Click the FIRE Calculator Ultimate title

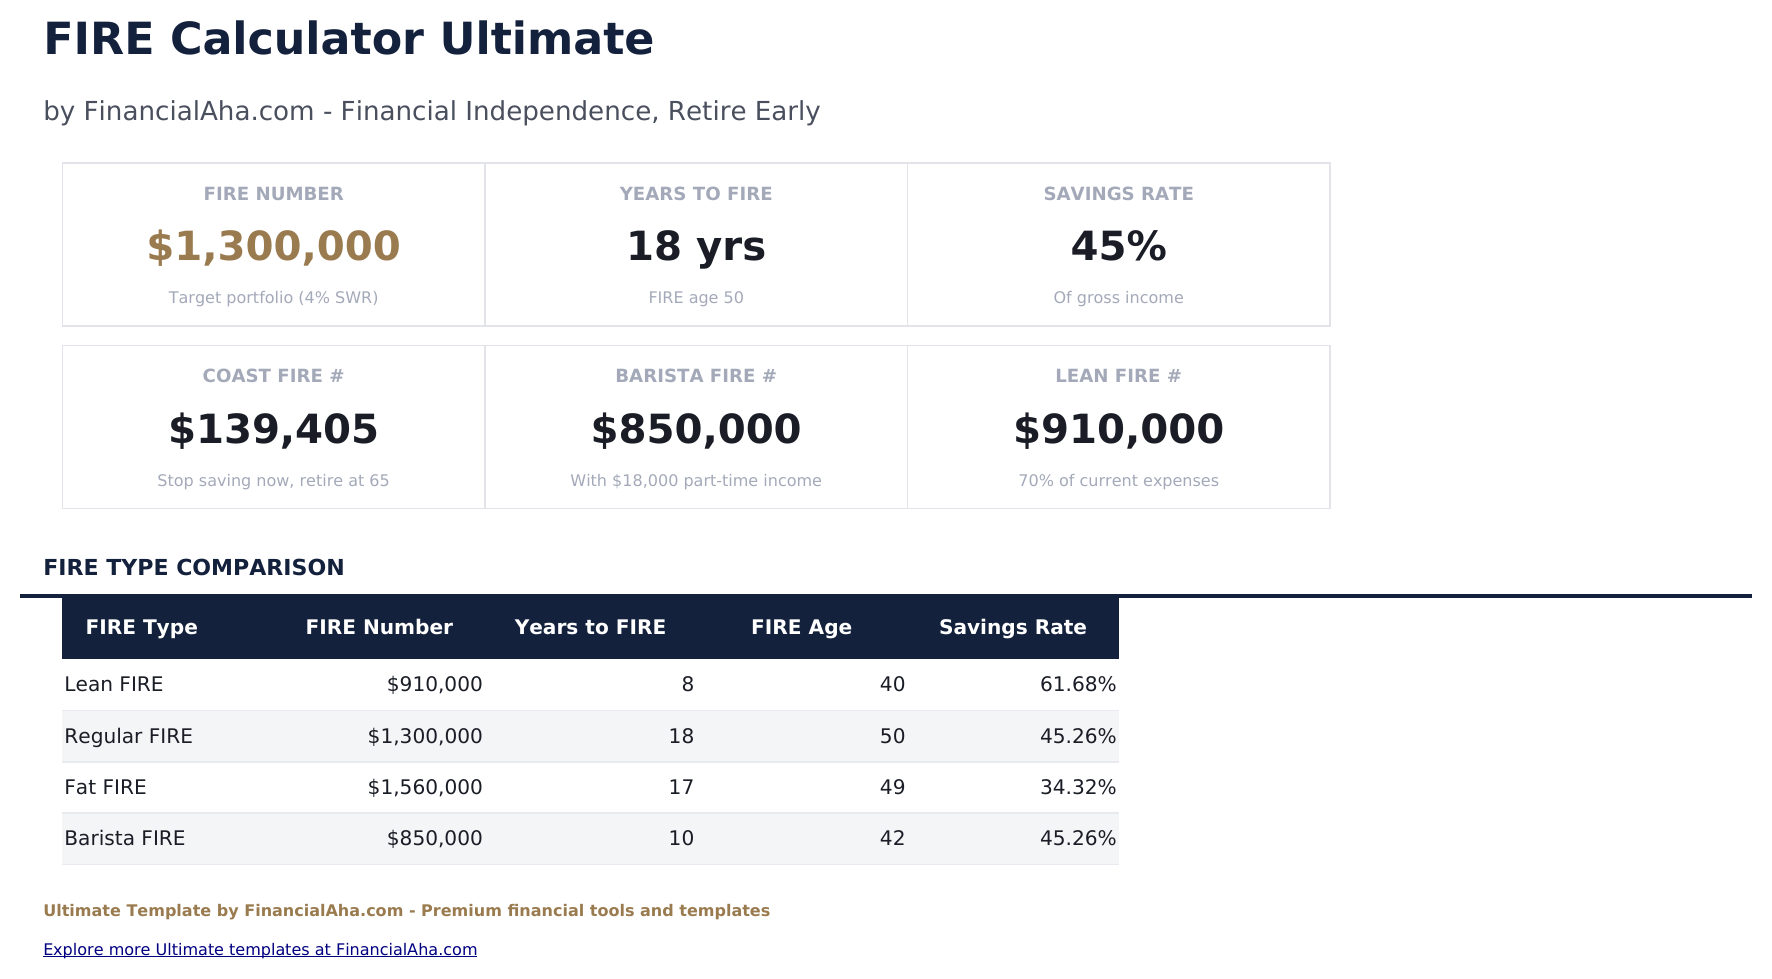coord(348,39)
